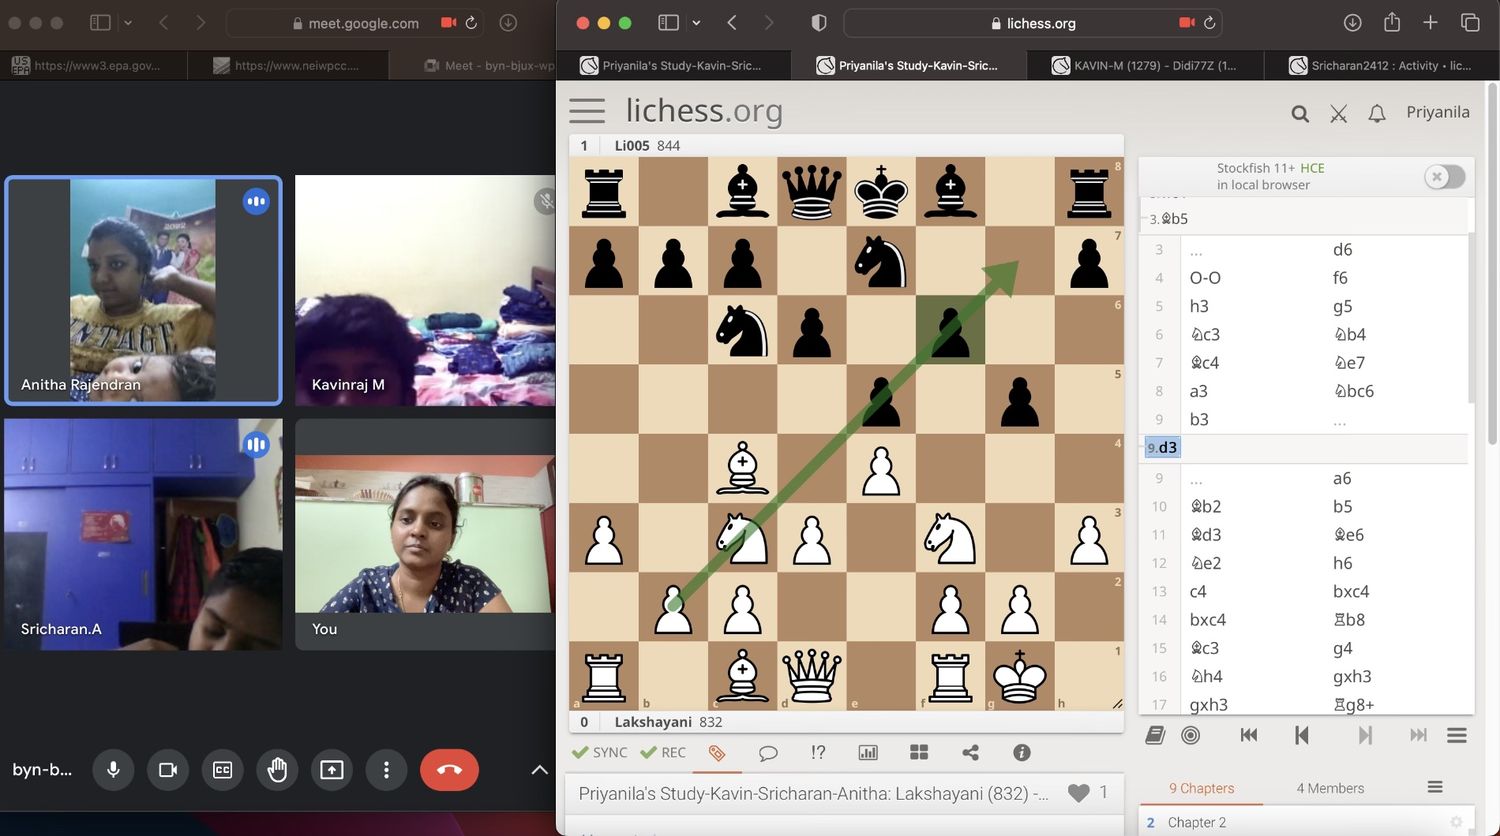Viewport: 1500px width, 836px height.
Task: Click move bxc4 for black on move 13
Action: click(x=1351, y=591)
